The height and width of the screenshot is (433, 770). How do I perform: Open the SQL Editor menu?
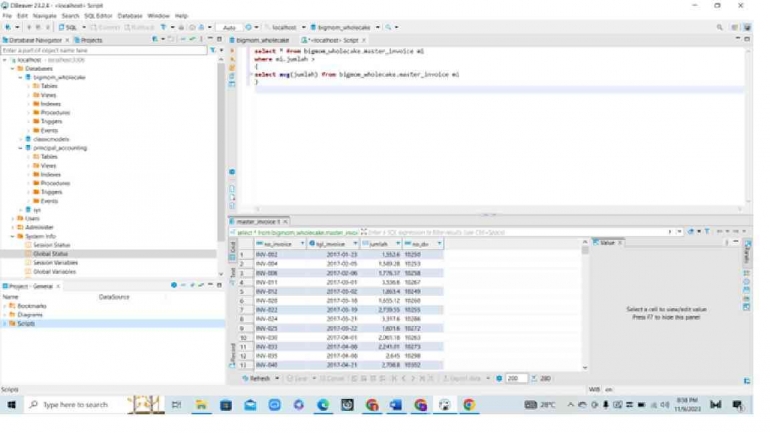pyautogui.click(x=98, y=16)
